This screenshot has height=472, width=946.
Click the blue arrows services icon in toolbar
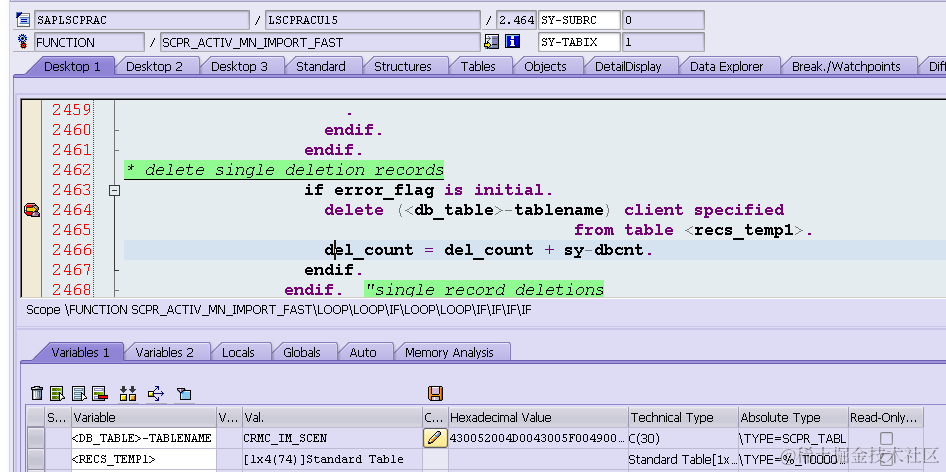(x=156, y=394)
